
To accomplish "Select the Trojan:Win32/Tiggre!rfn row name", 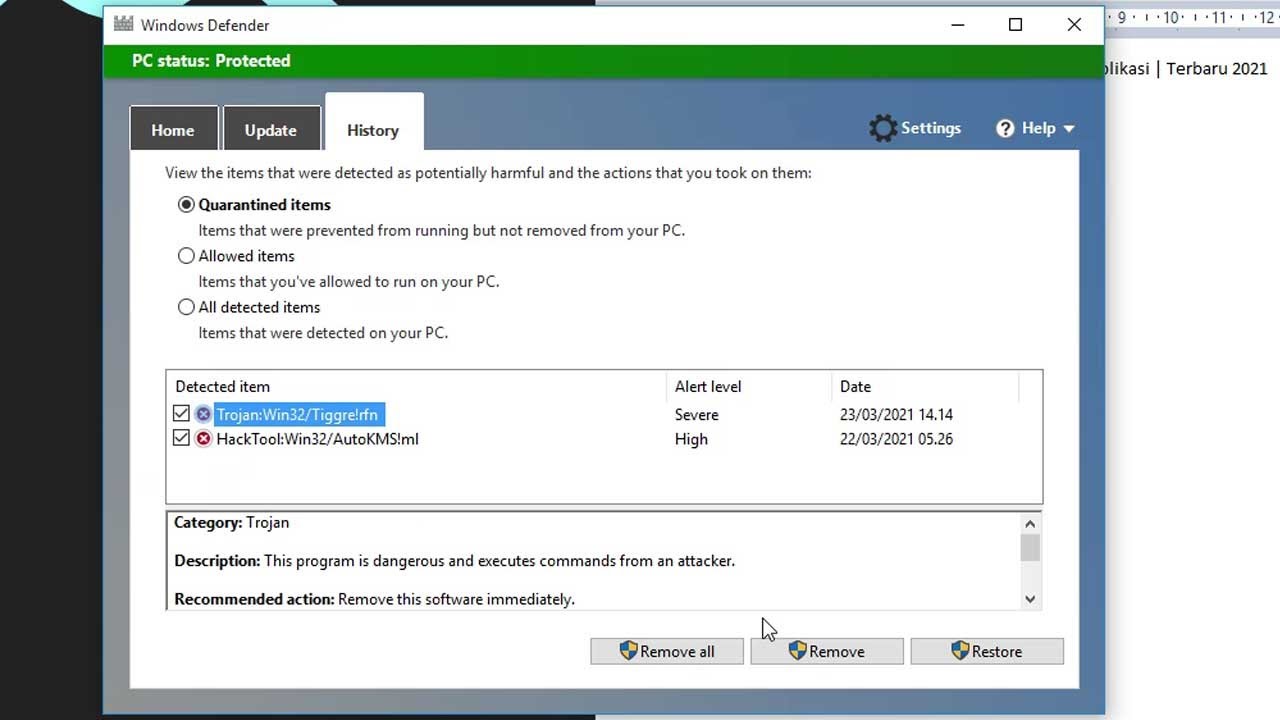I will pyautogui.click(x=297, y=414).
